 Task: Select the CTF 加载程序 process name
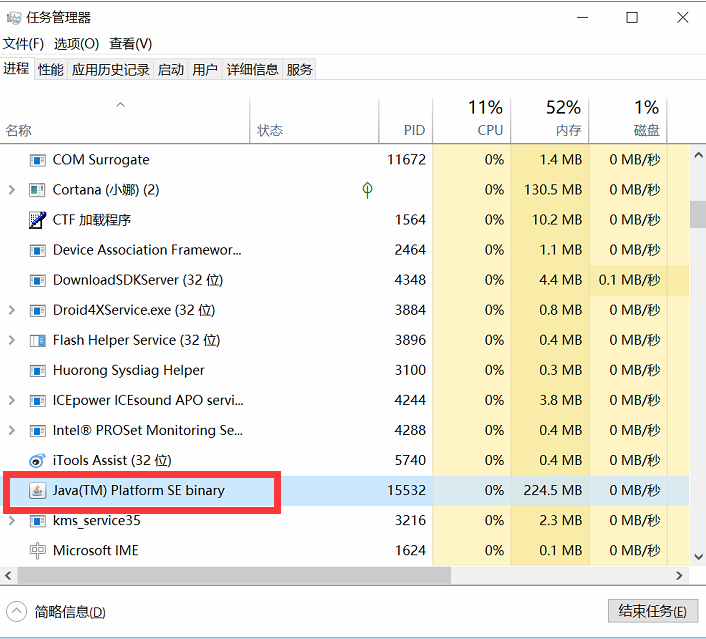[91, 220]
